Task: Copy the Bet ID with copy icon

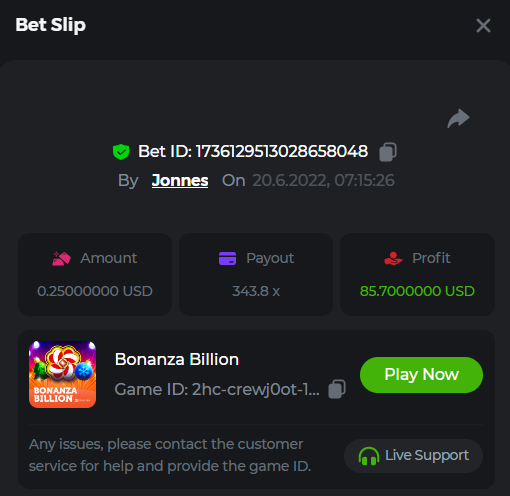Action: point(388,152)
